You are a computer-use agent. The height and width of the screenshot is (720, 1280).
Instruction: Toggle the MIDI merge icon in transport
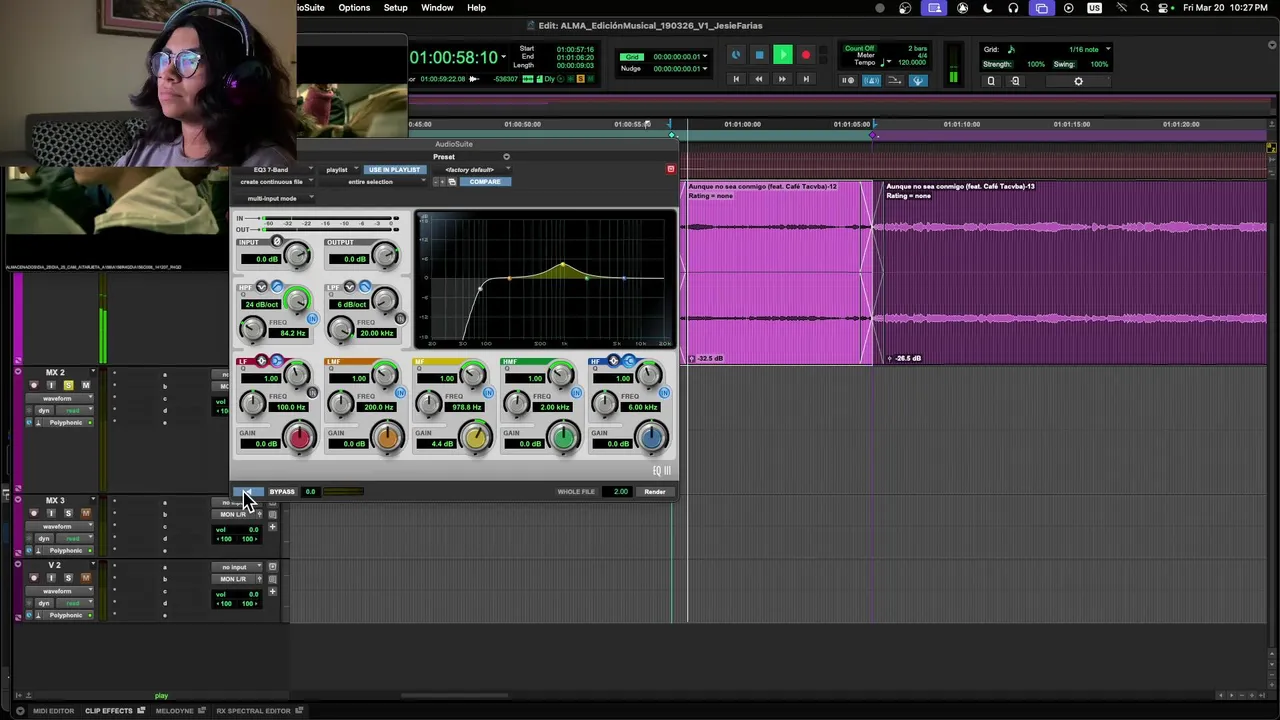894,80
